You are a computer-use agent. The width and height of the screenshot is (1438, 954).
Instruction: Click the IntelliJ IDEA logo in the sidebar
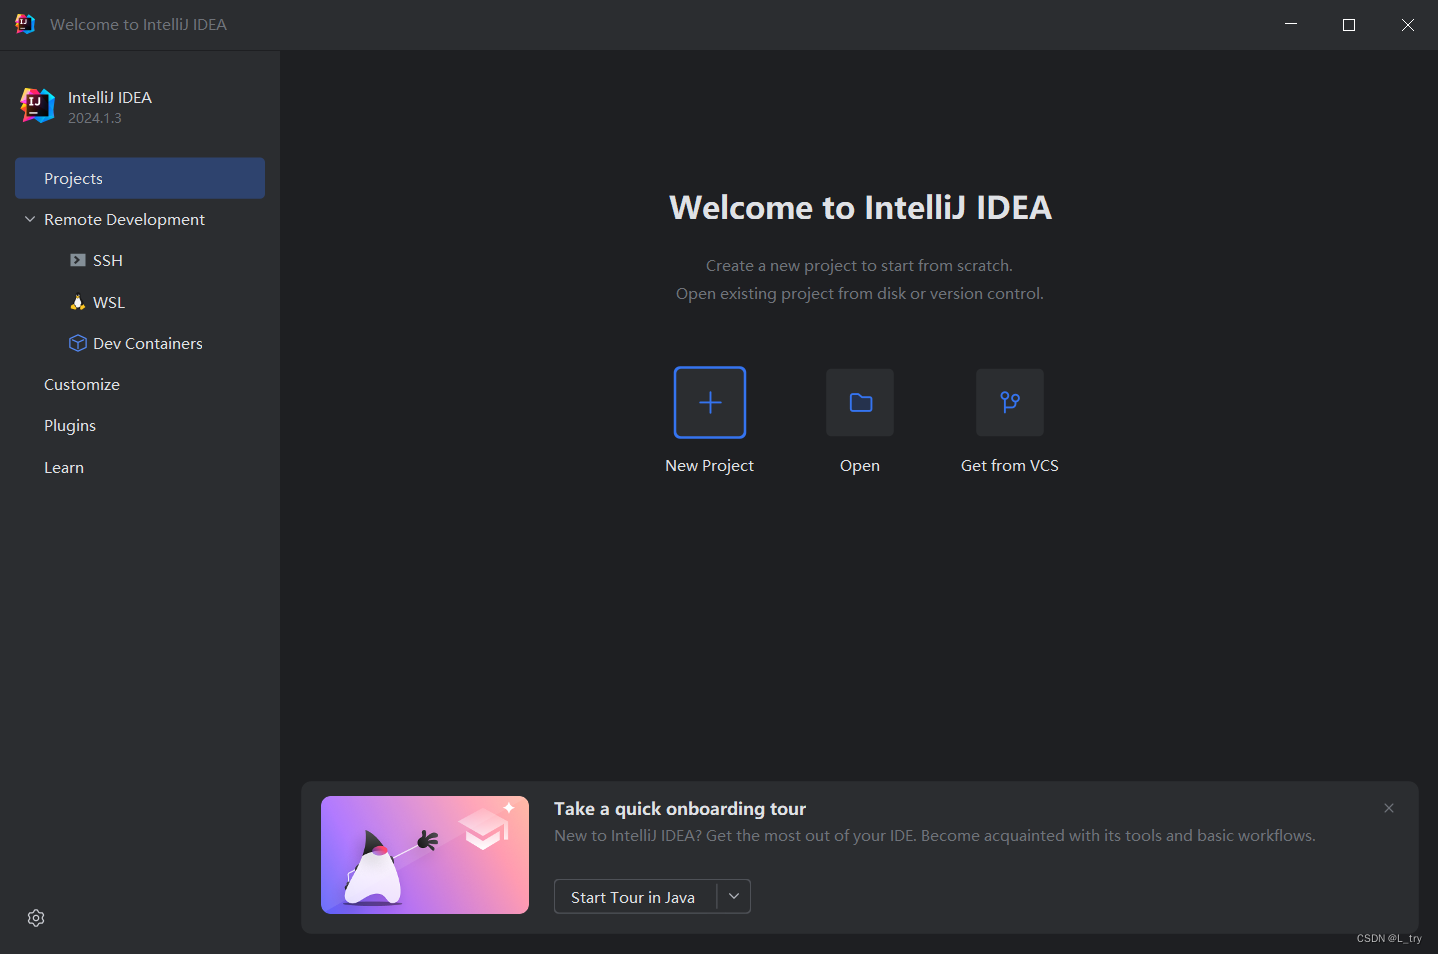pos(37,105)
